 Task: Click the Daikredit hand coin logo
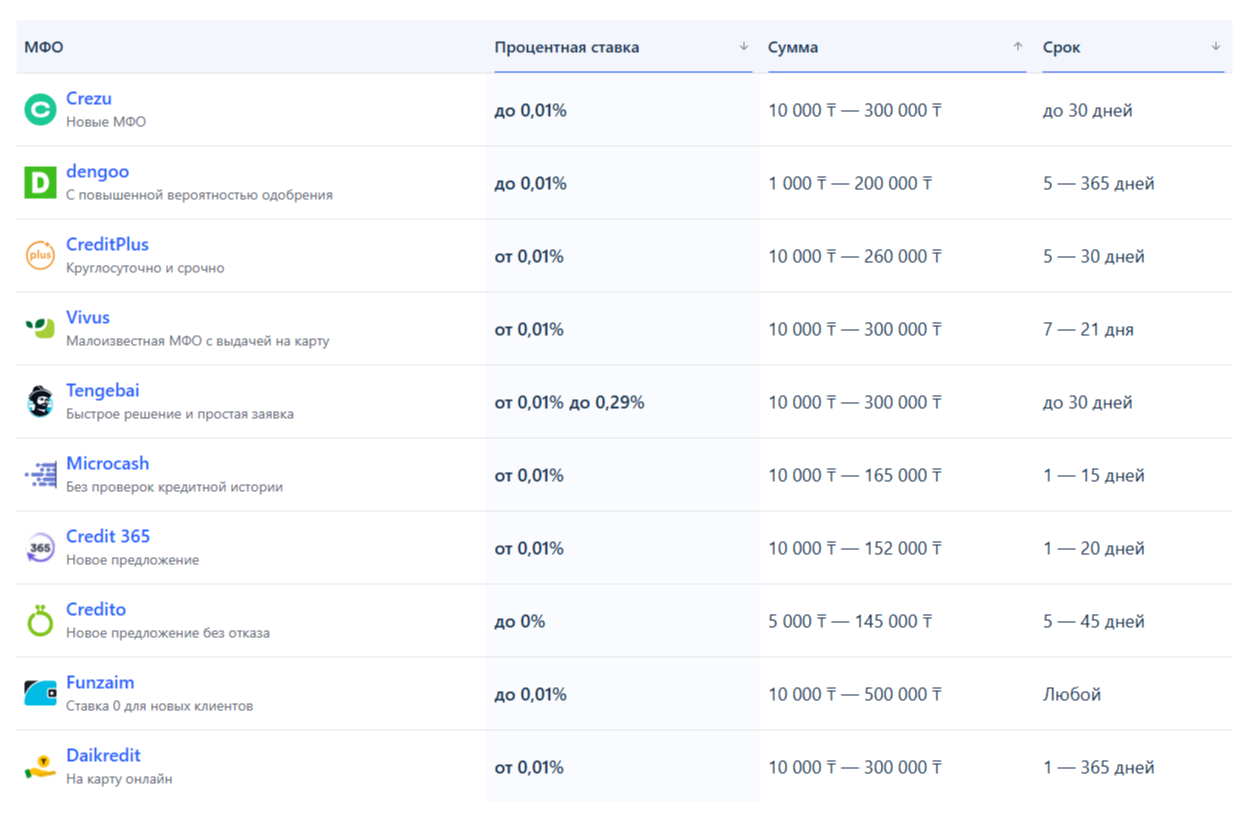40,767
